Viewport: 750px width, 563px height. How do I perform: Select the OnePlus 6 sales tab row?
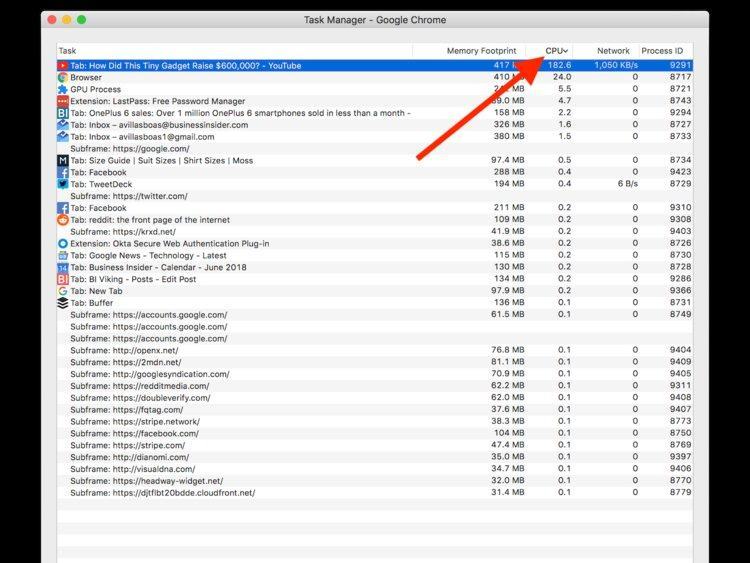[x=375, y=113]
